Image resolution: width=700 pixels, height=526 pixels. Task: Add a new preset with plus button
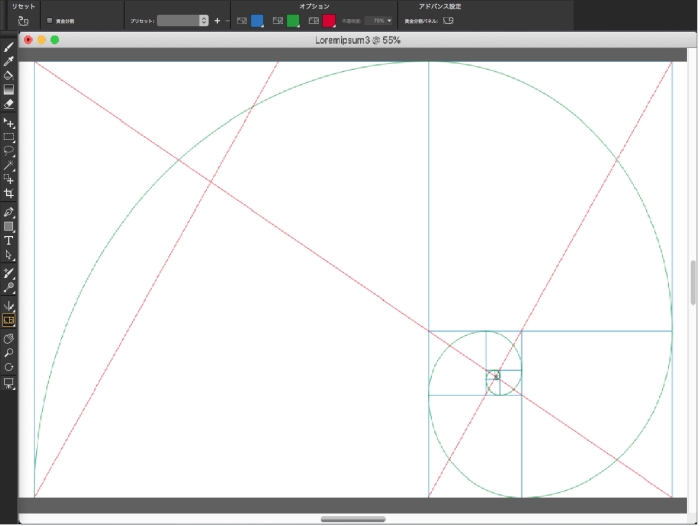coord(217,20)
